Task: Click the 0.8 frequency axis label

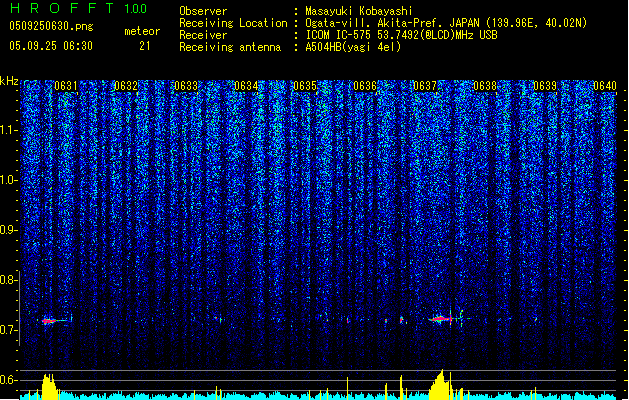Action: tap(9, 280)
